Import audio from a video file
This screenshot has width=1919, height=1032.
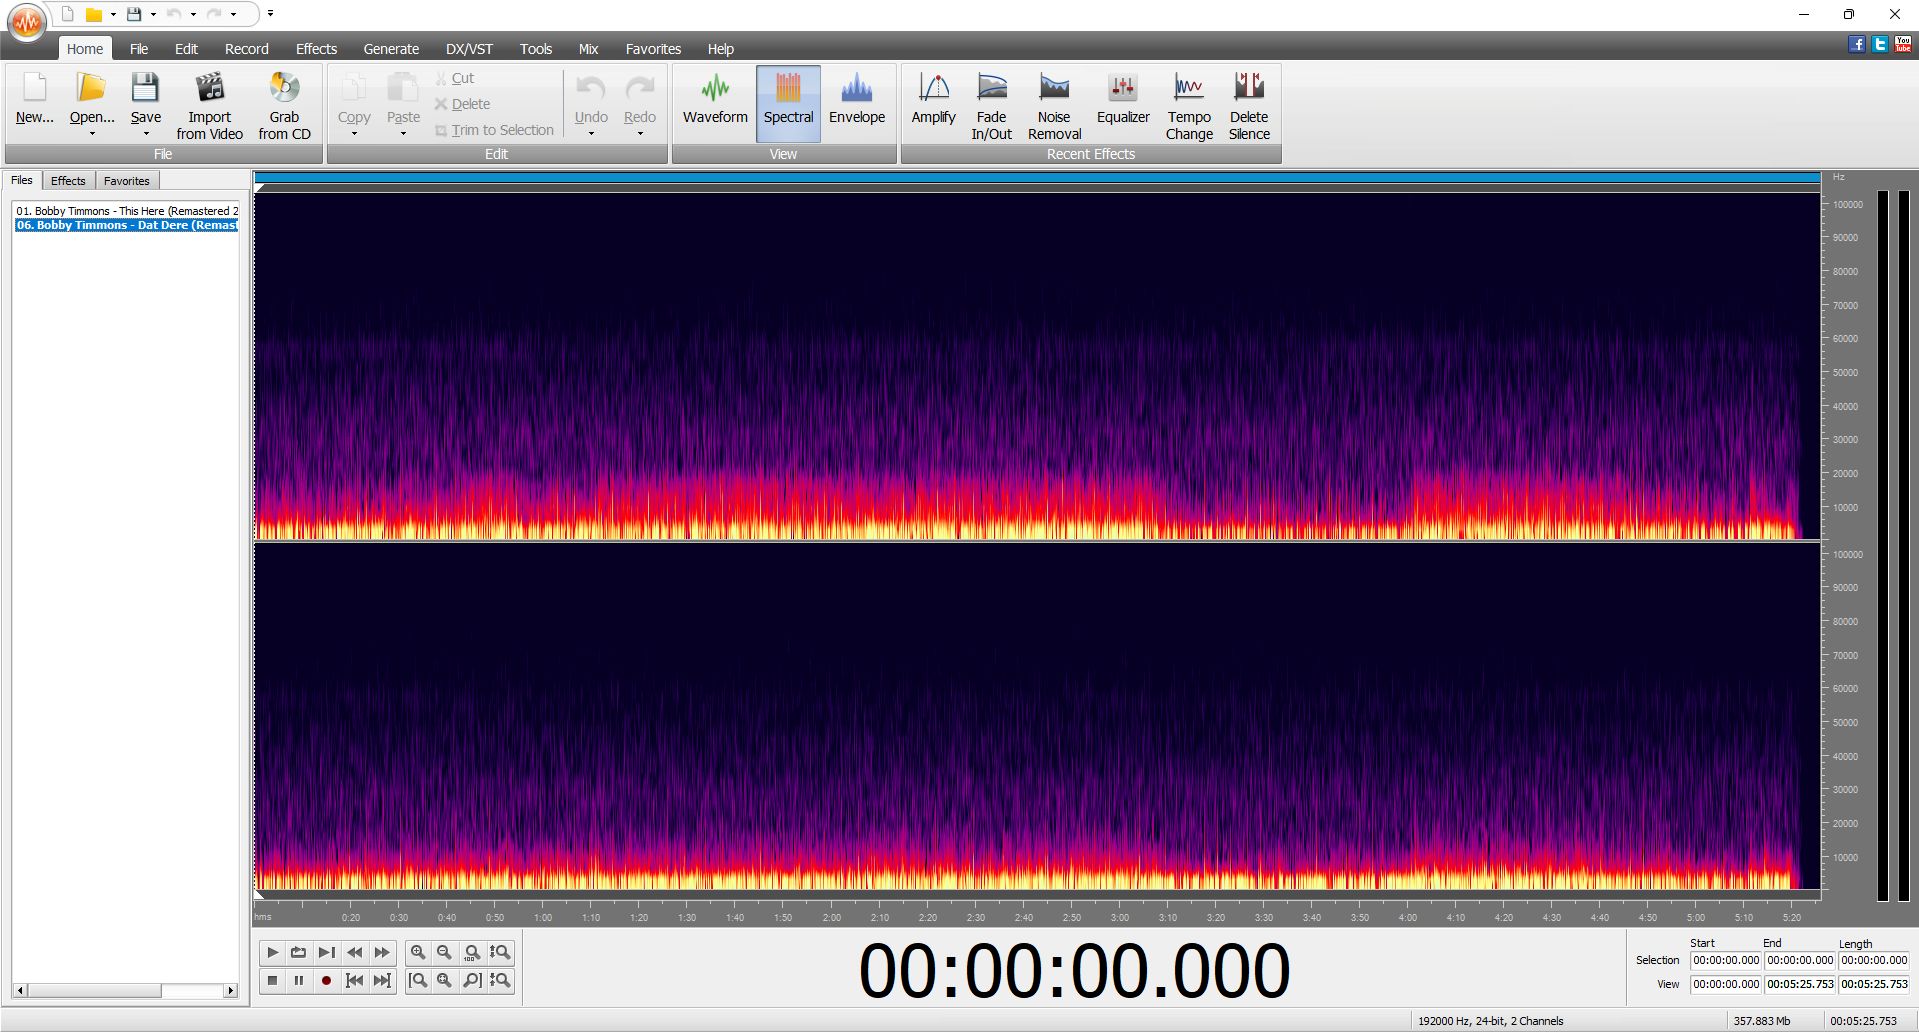[209, 105]
